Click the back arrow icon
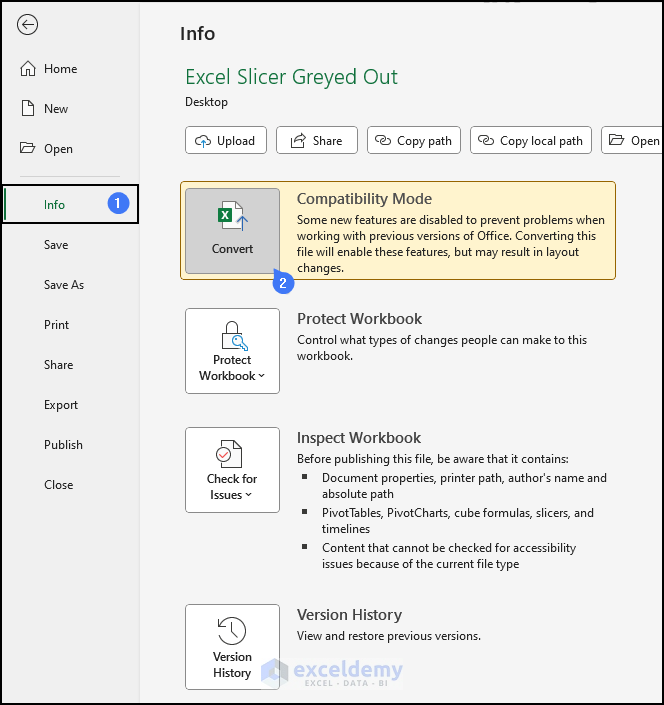Viewport: 664px width, 705px height. click(x=28, y=25)
